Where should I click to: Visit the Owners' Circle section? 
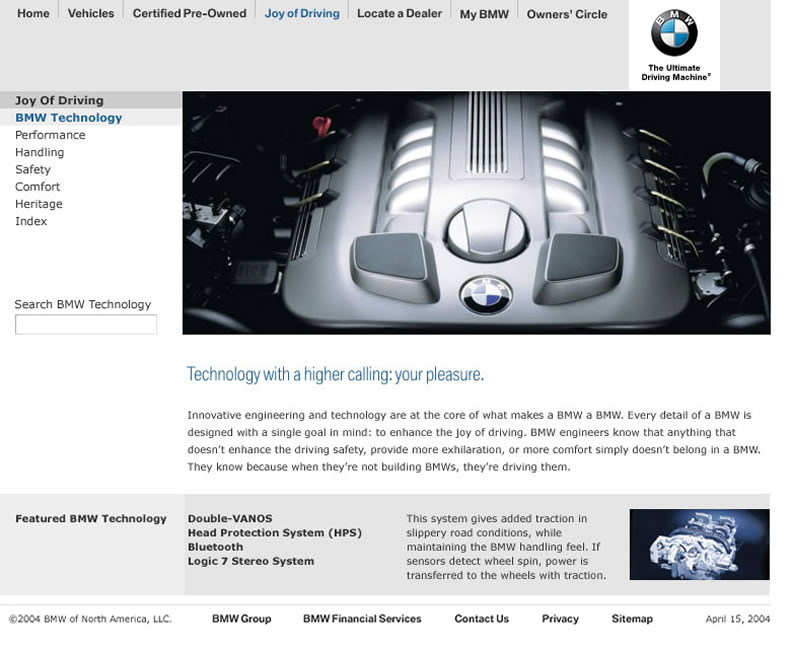click(567, 15)
